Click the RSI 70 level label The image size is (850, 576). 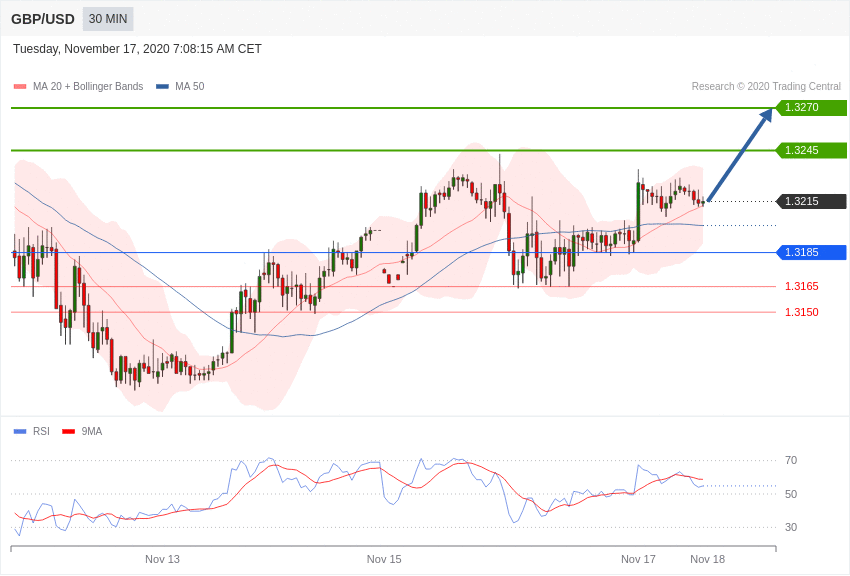[x=791, y=460]
